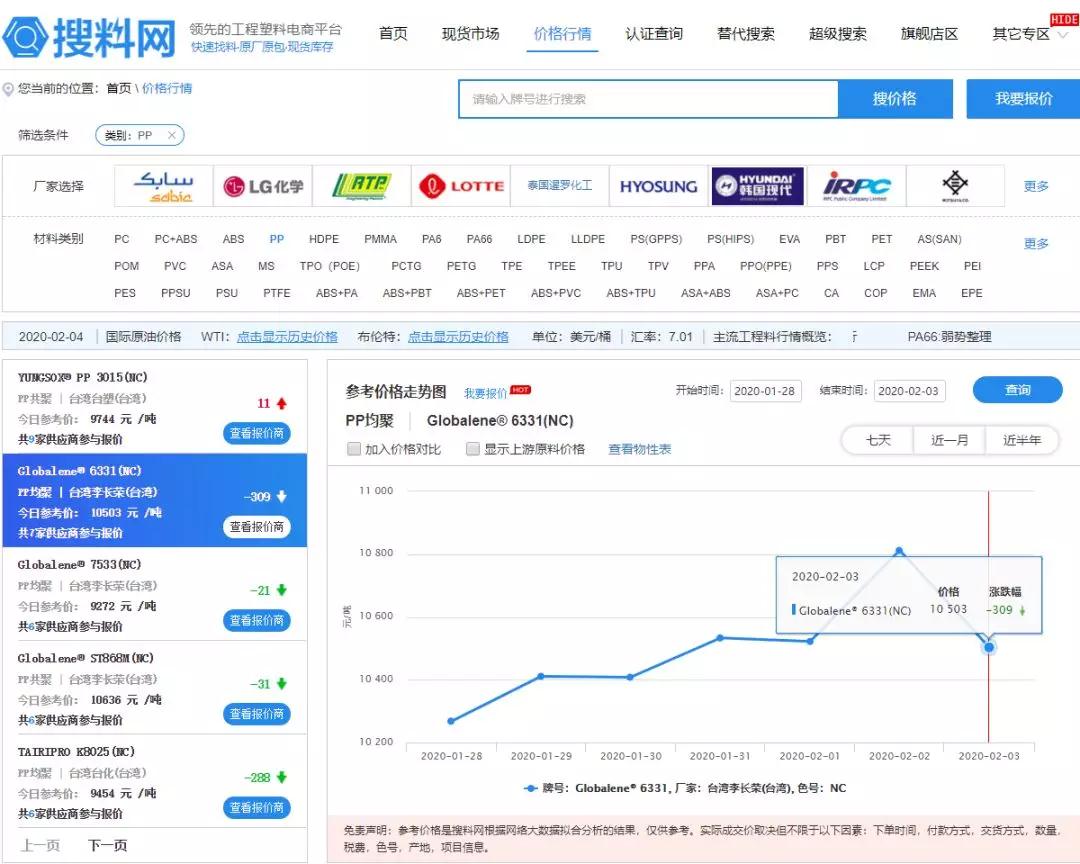
Task: Go to the 现货市场 nav tab
Action: click(470, 34)
